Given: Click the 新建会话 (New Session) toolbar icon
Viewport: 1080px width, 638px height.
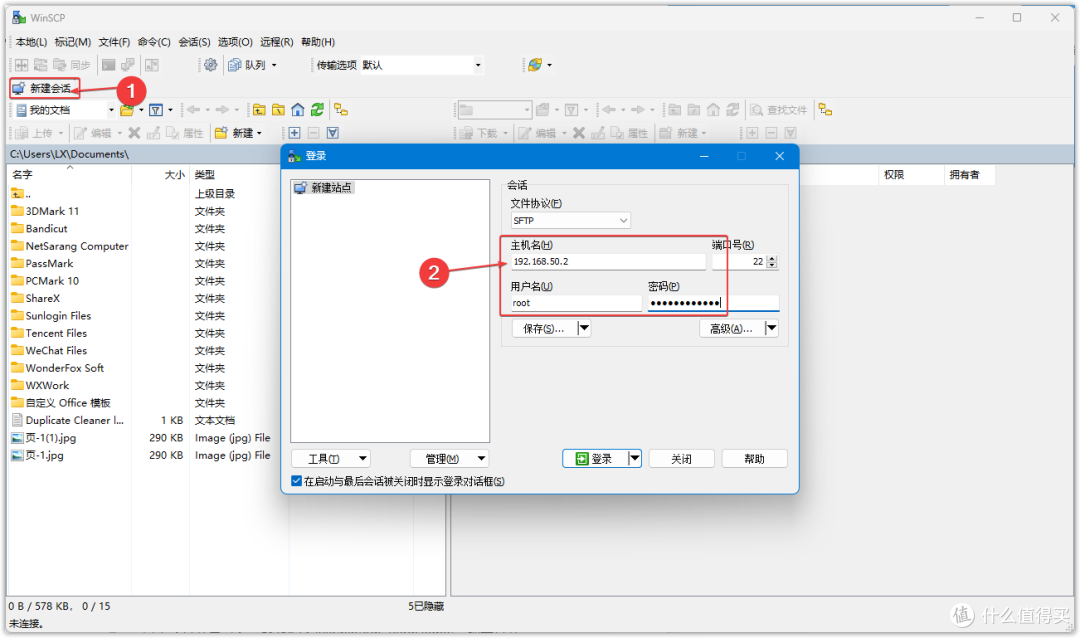Looking at the screenshot, I should pos(44,88).
